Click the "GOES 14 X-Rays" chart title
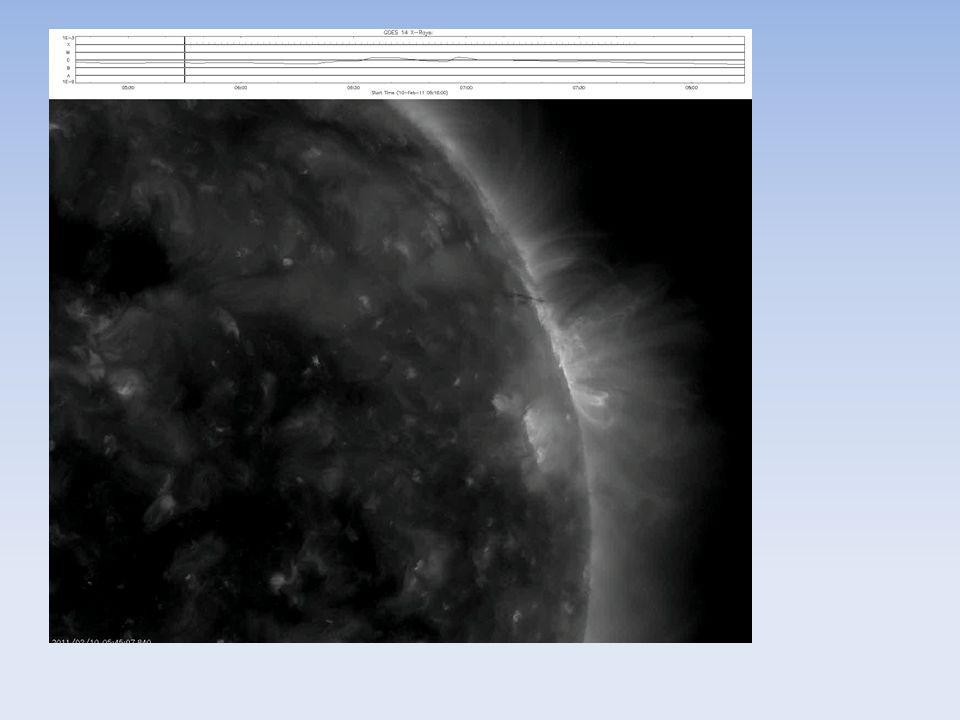This screenshot has width=960, height=720. click(x=408, y=32)
